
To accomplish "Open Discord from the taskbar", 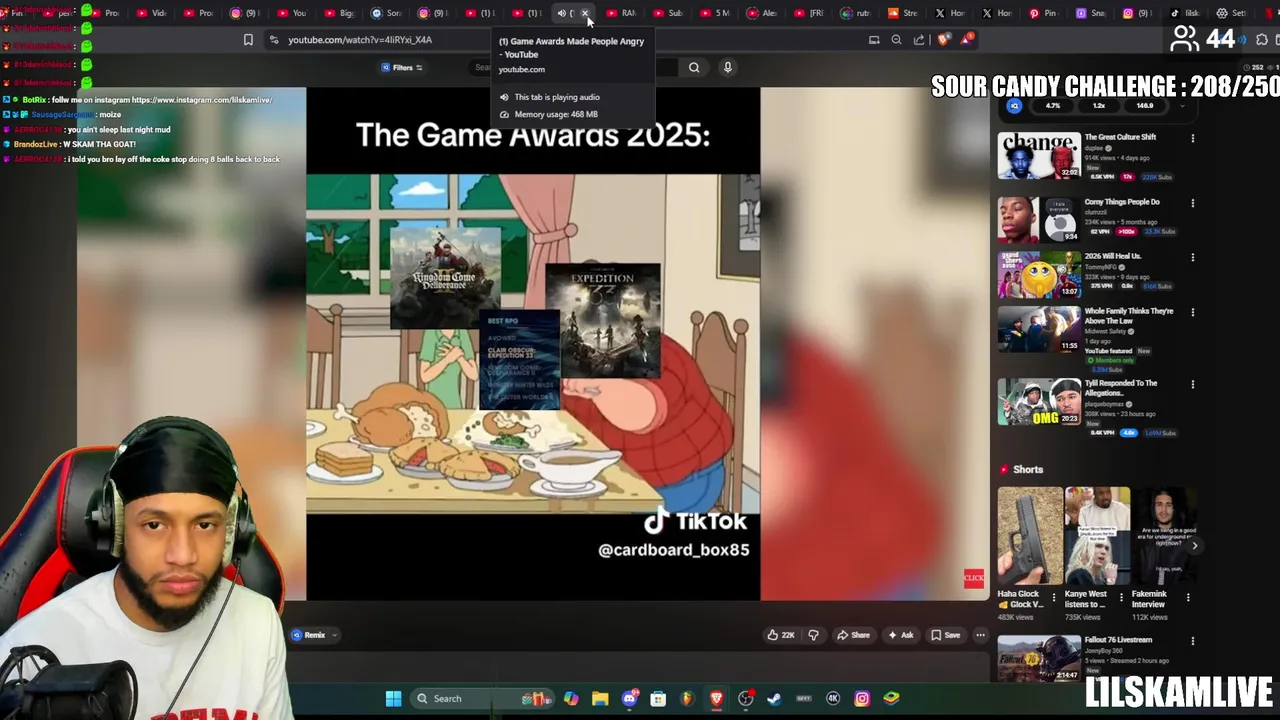I will point(629,699).
